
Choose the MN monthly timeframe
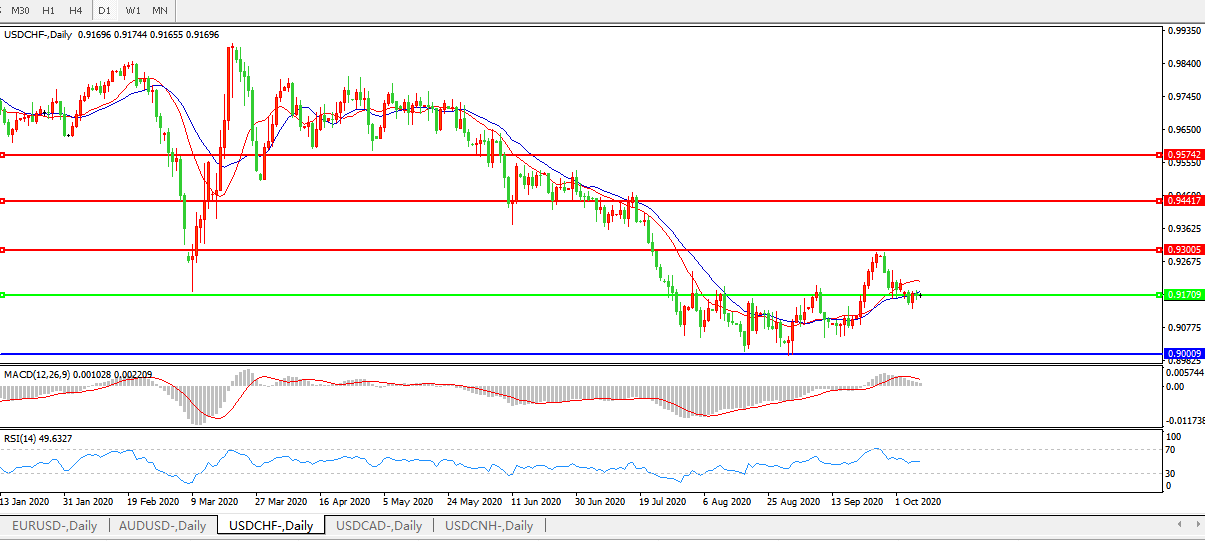[160, 10]
